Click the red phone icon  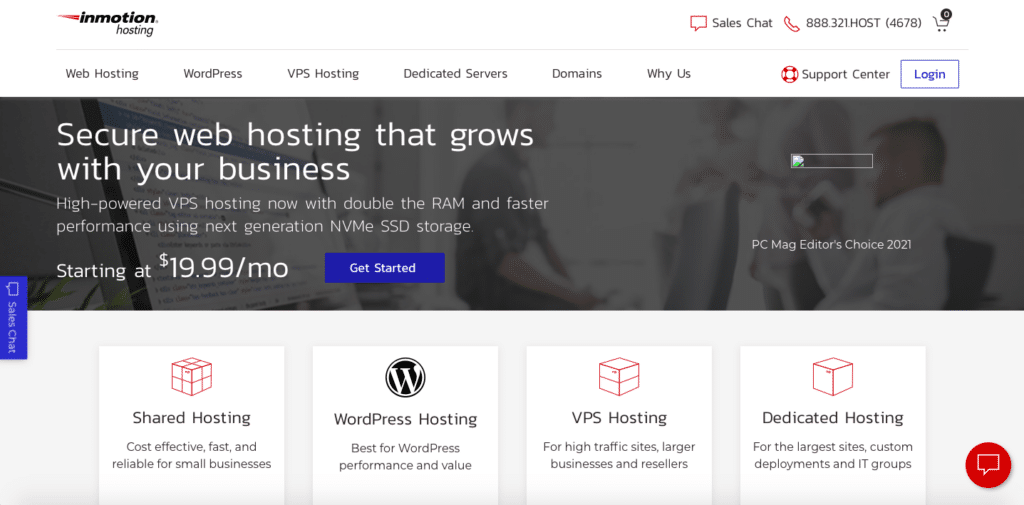click(x=792, y=24)
